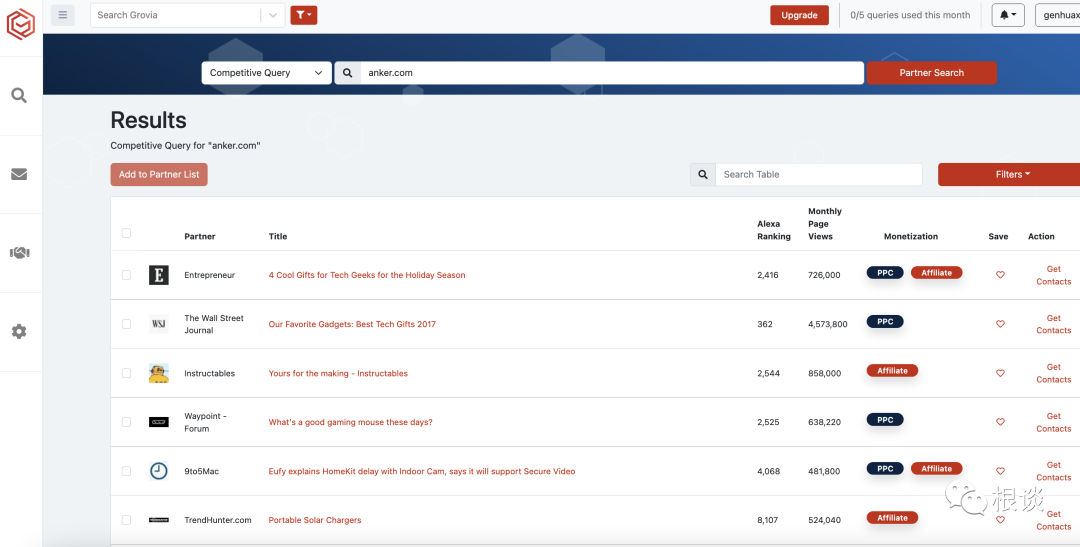Click heart icon for The Wall Street Journal
The image size is (1080, 547).
click(1000, 324)
